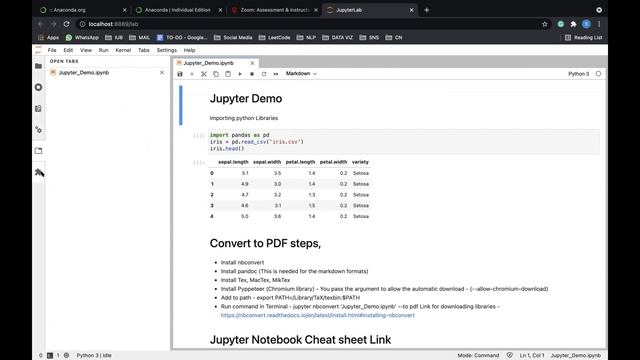Click kernel status circle indicator
Screen dimensions: 640x360
click(x=598, y=74)
